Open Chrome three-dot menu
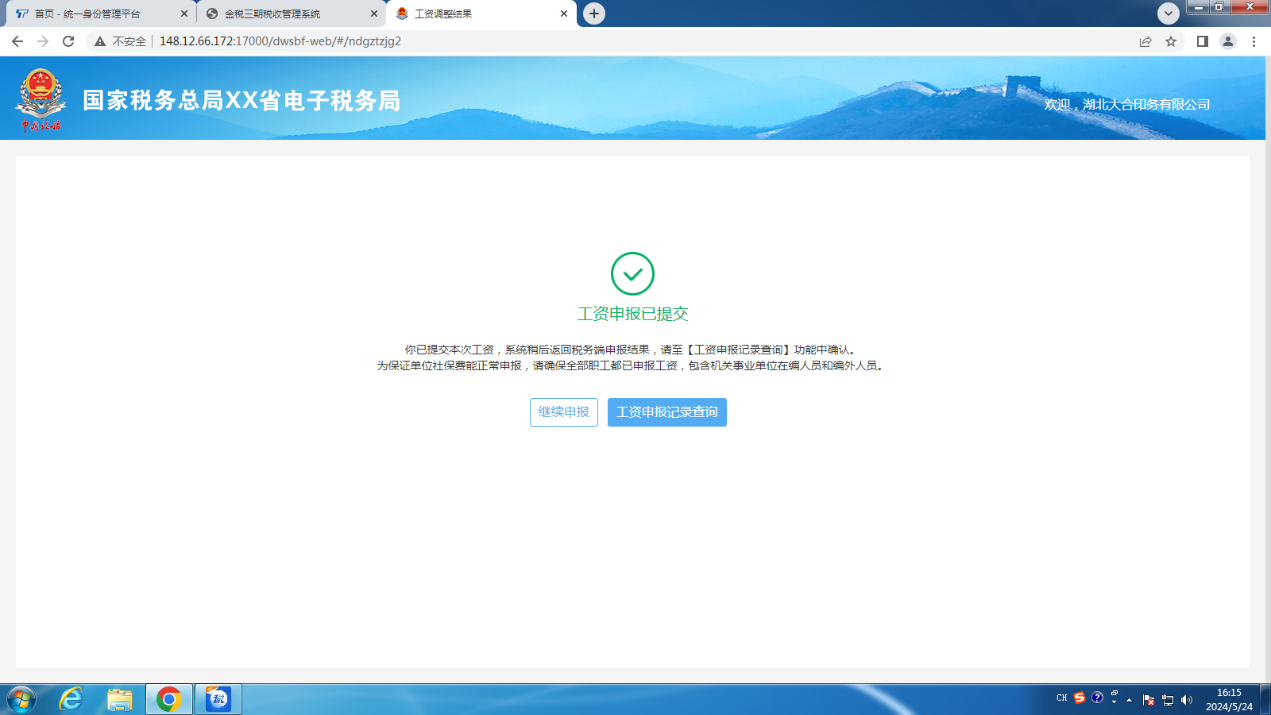Image resolution: width=1271 pixels, height=715 pixels. click(1254, 42)
